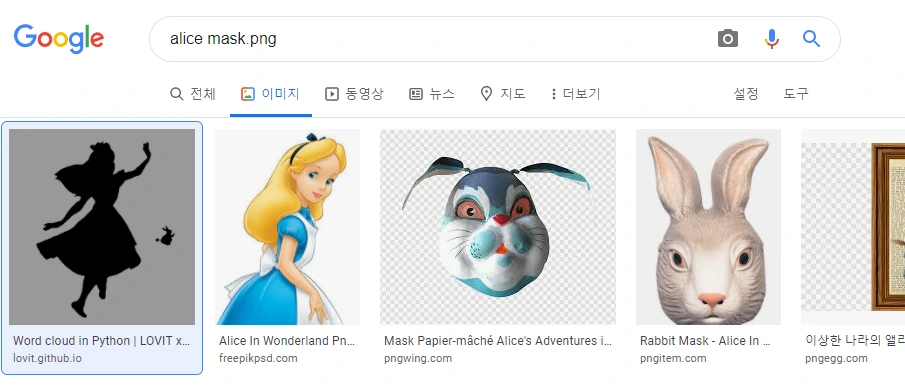Click the lovit.github.io source link
905x386 pixels.
point(47,358)
